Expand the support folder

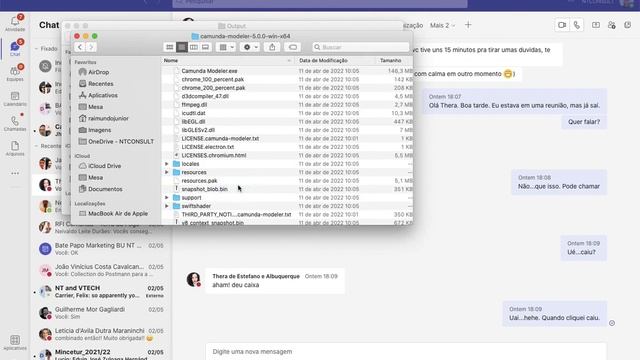[167, 198]
